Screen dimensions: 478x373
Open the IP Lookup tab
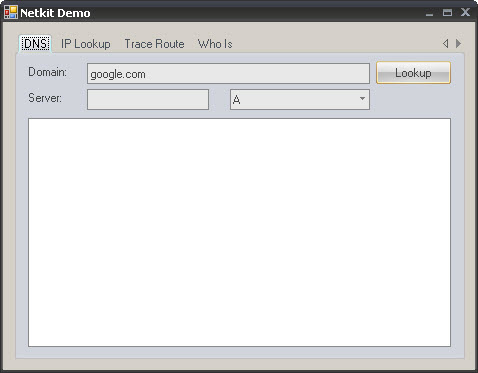tap(85, 44)
